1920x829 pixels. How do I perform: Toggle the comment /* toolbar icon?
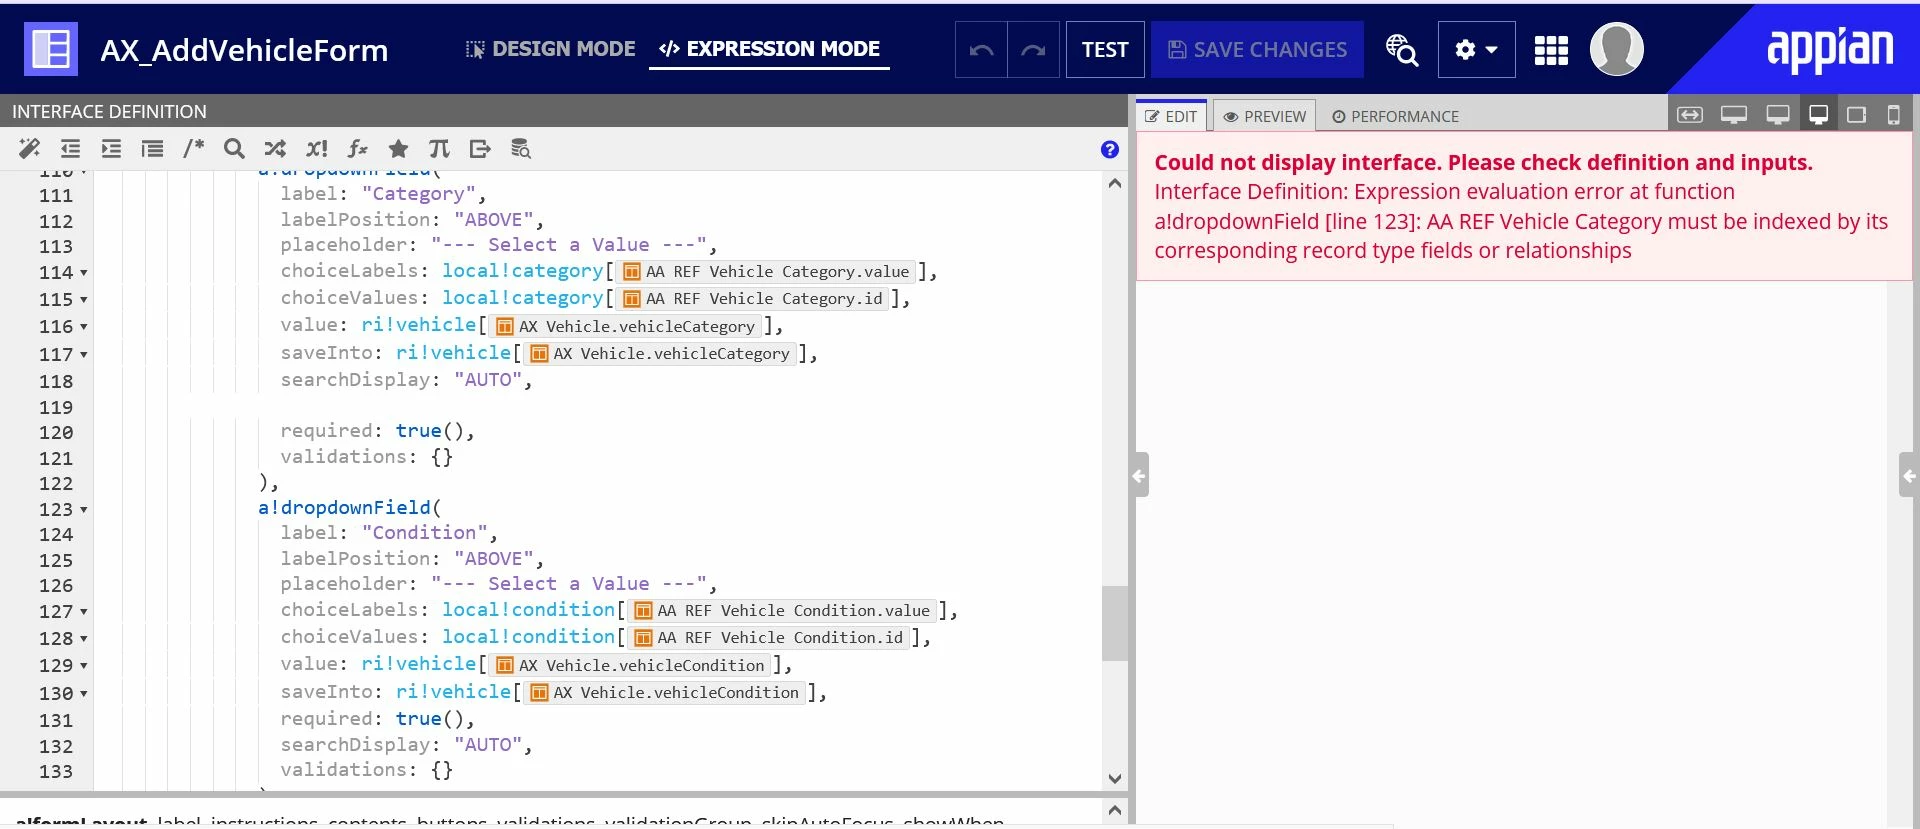pos(193,149)
